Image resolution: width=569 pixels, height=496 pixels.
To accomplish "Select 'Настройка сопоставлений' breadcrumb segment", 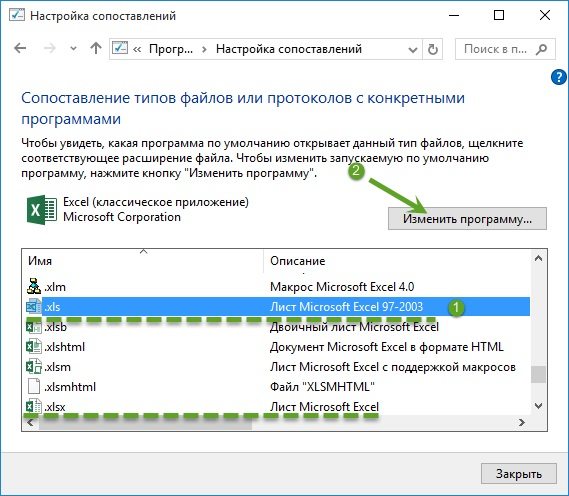I will [x=289, y=49].
